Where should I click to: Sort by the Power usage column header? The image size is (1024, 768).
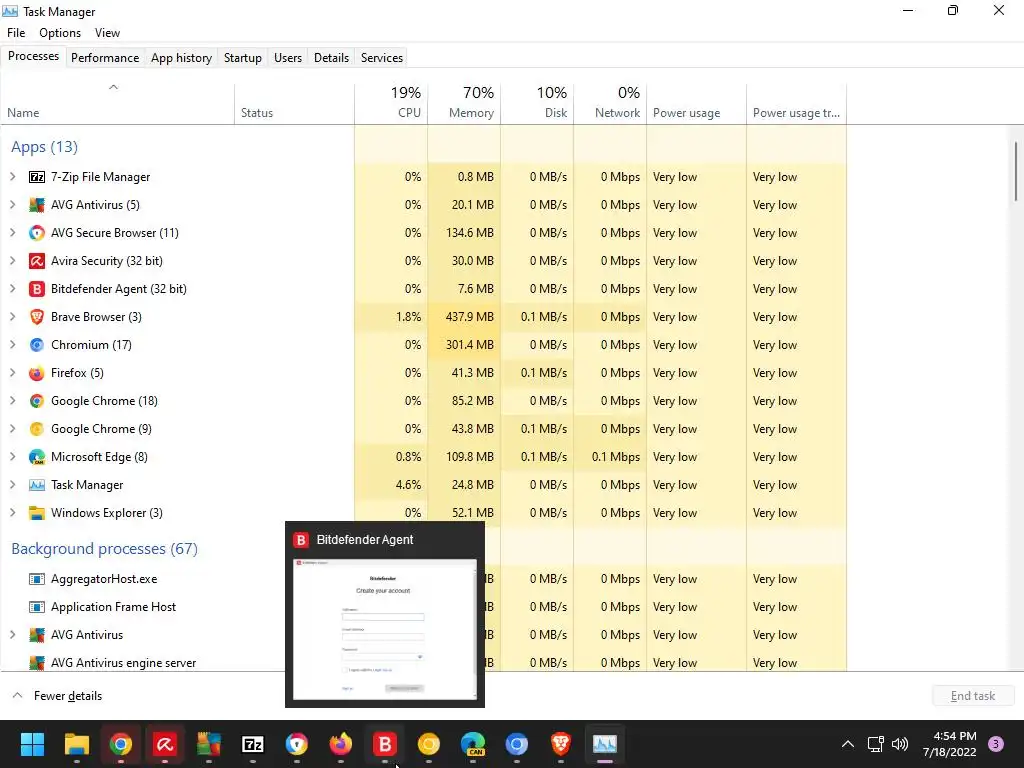tap(696, 103)
